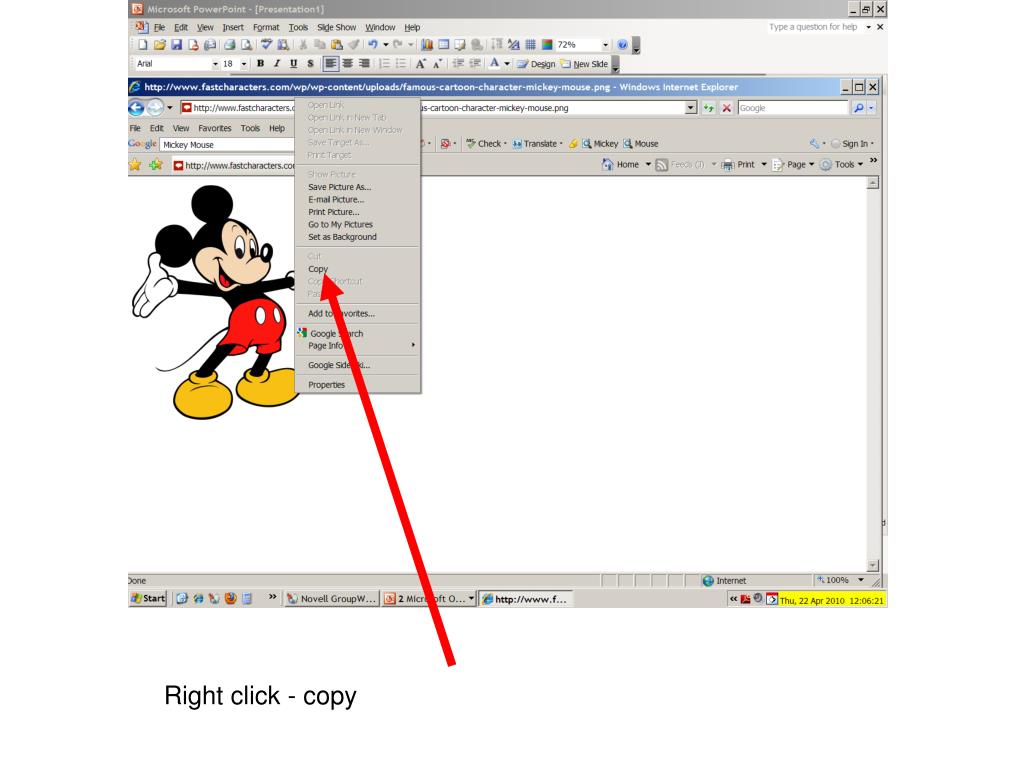This screenshot has width=1024, height=768.
Task: Toggle Underline formatting in PowerPoint
Action: click(294, 63)
